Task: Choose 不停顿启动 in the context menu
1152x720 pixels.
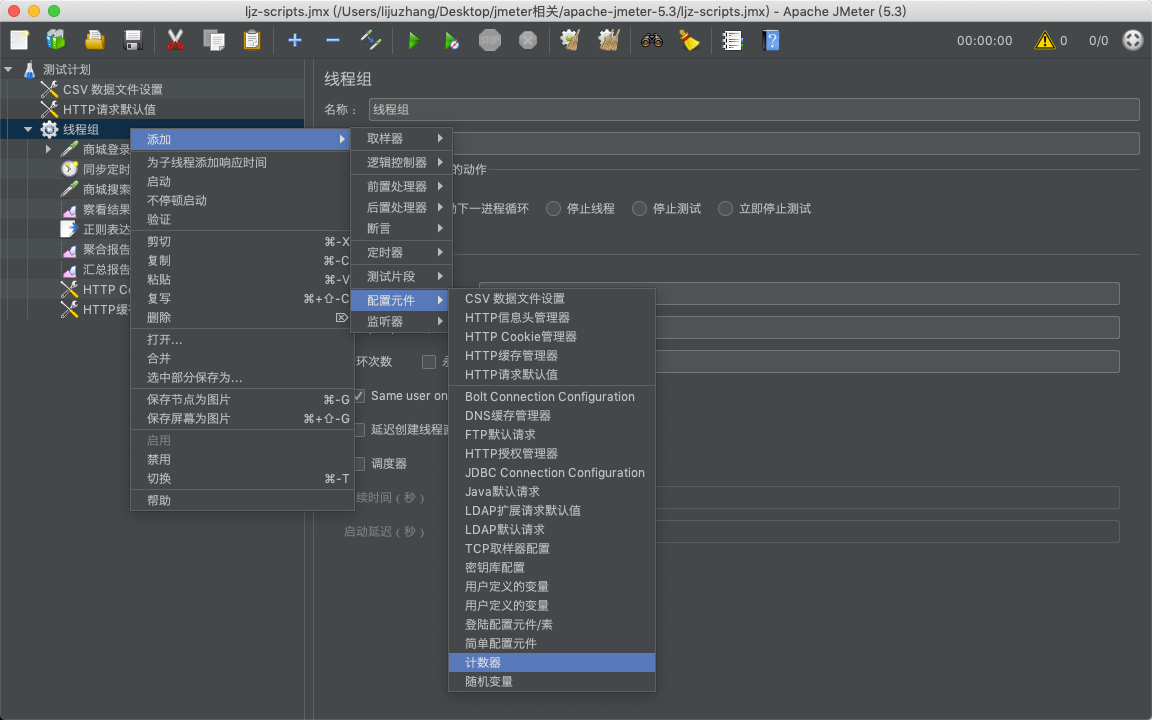Action: [x=242, y=201]
